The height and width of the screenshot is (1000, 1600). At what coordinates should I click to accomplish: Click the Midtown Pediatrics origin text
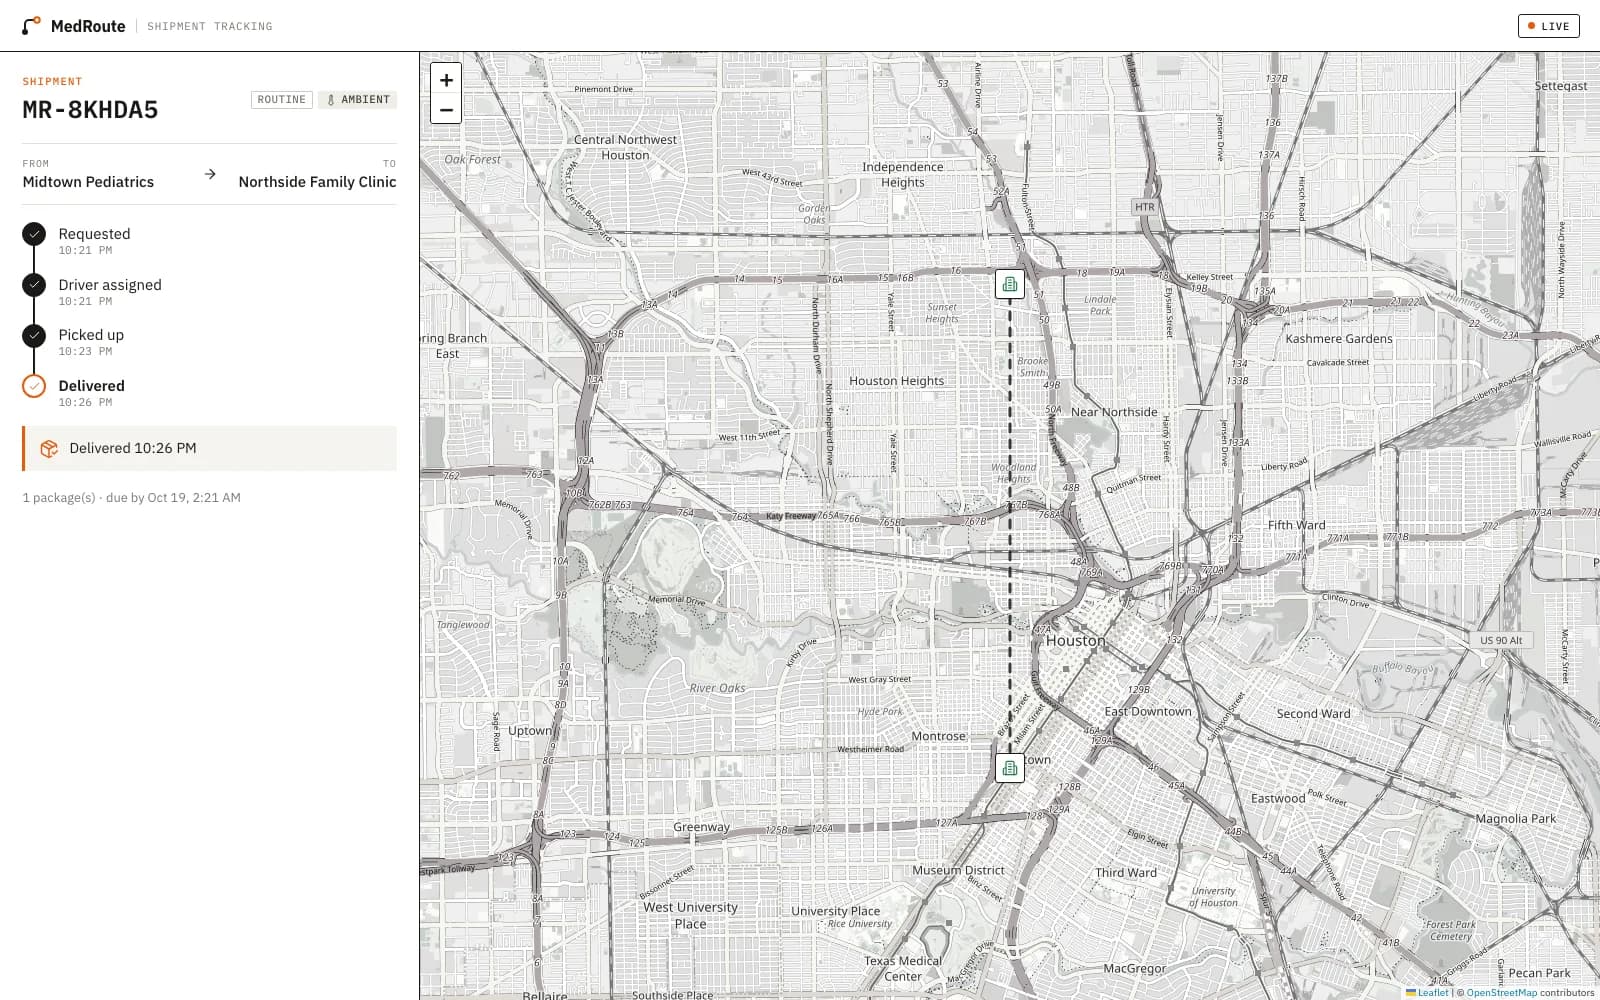coord(88,182)
